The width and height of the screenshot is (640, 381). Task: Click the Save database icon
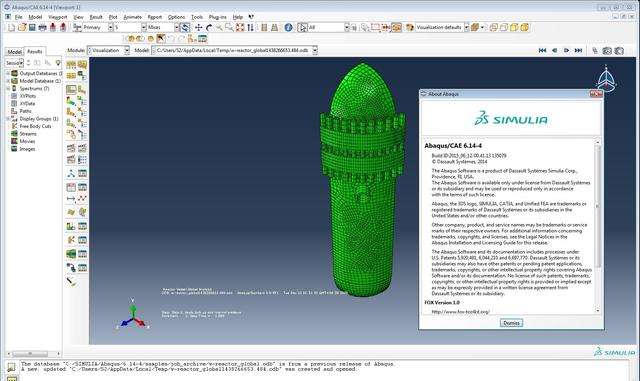(x=32, y=27)
